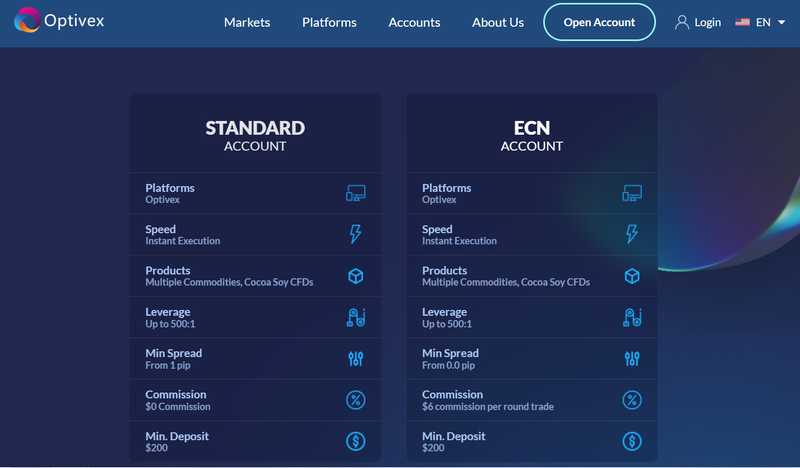The width and height of the screenshot is (800, 468).
Task: Click the Standard account Speed lightning icon
Action: (356, 234)
